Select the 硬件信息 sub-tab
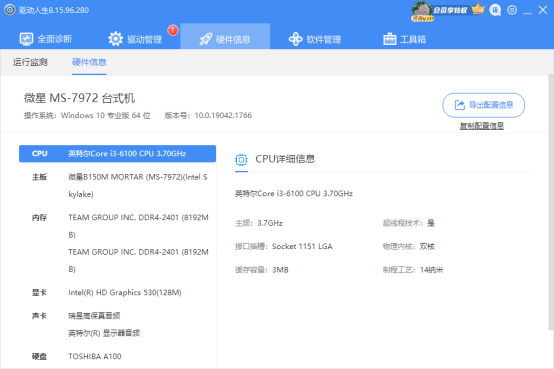The image size is (554, 369). click(89, 62)
